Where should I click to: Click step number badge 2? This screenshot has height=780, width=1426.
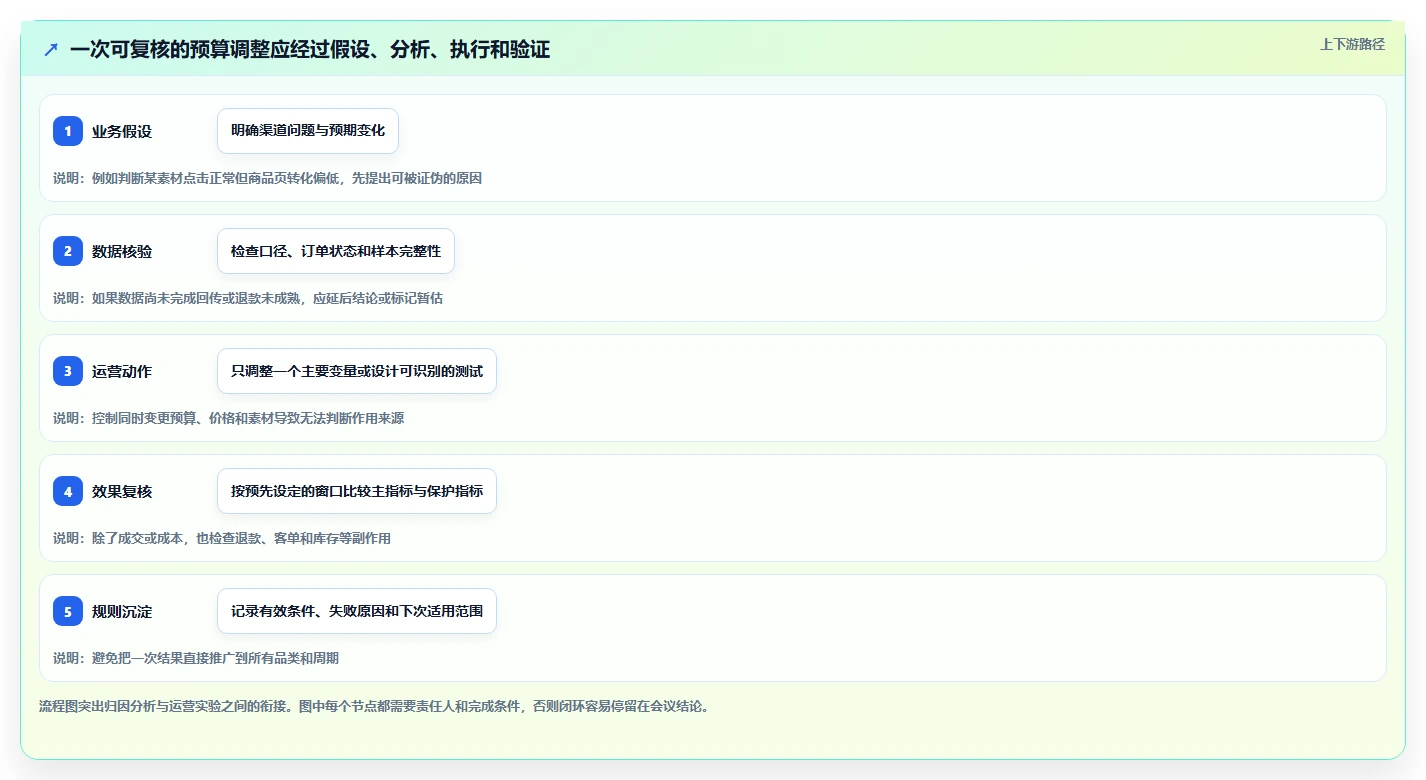tap(68, 251)
